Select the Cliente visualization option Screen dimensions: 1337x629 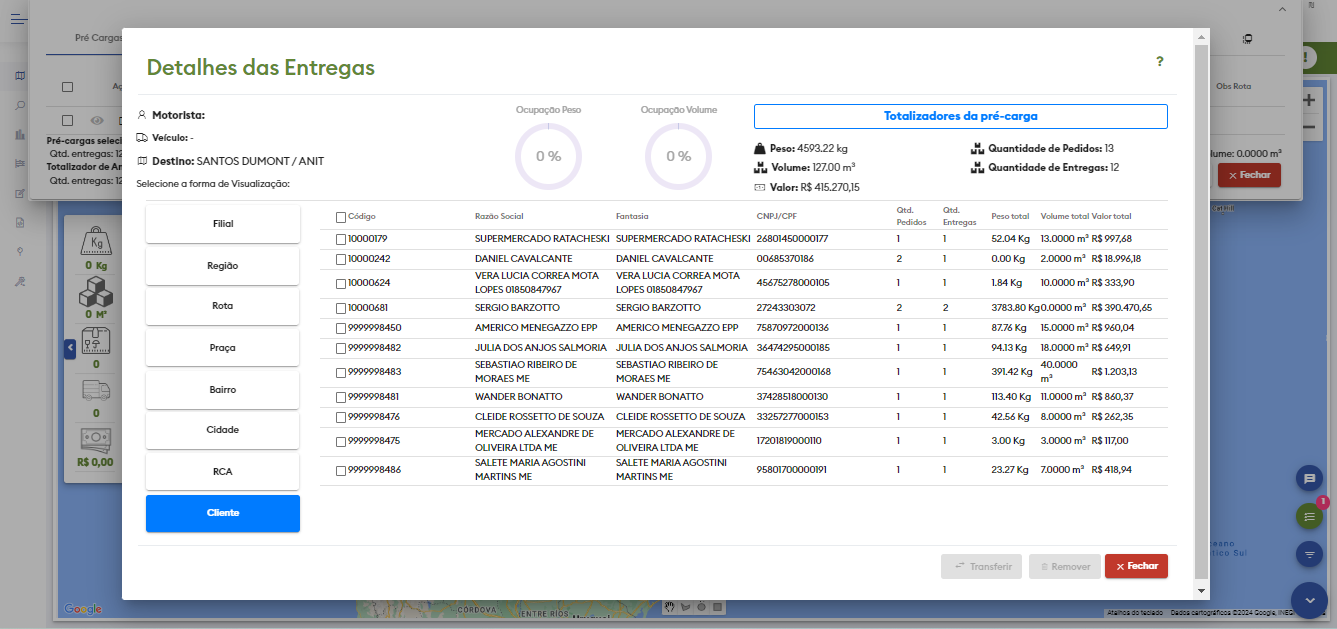click(223, 513)
